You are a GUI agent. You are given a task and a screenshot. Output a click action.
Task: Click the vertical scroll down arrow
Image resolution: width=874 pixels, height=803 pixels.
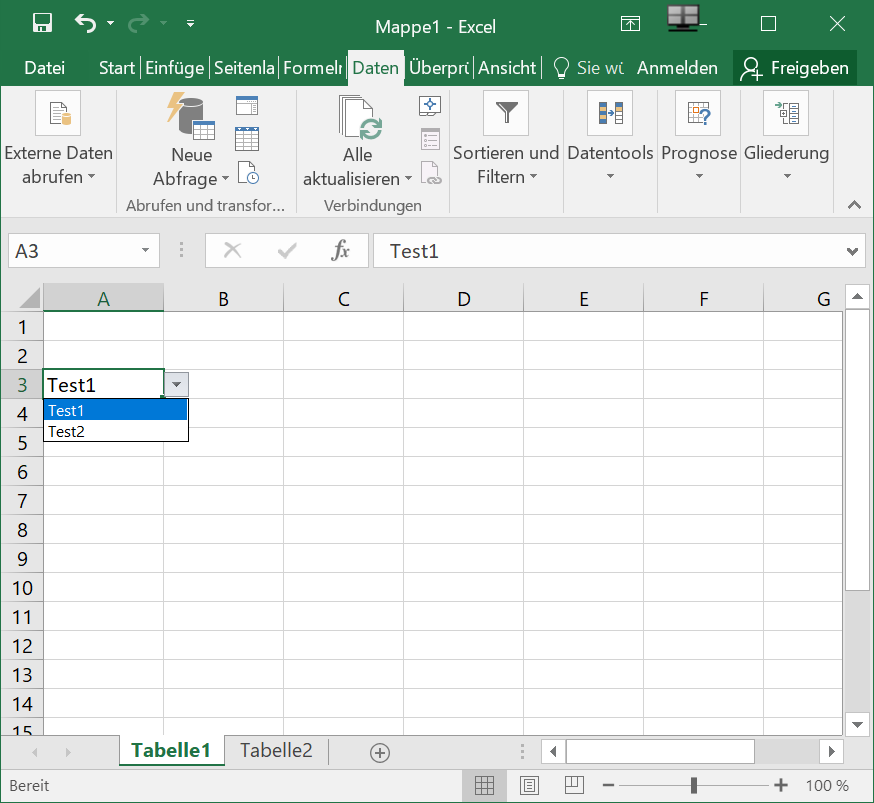[x=858, y=724]
